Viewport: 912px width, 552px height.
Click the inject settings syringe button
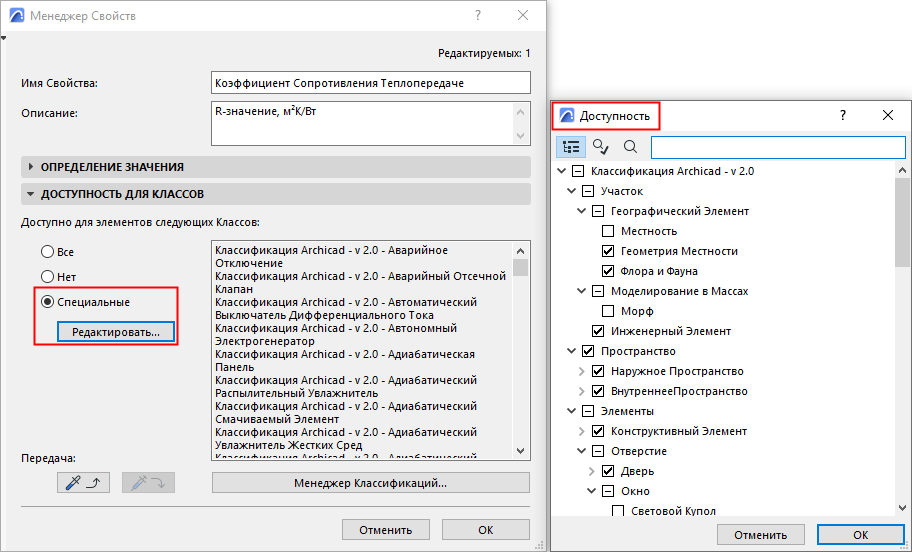tap(148, 483)
